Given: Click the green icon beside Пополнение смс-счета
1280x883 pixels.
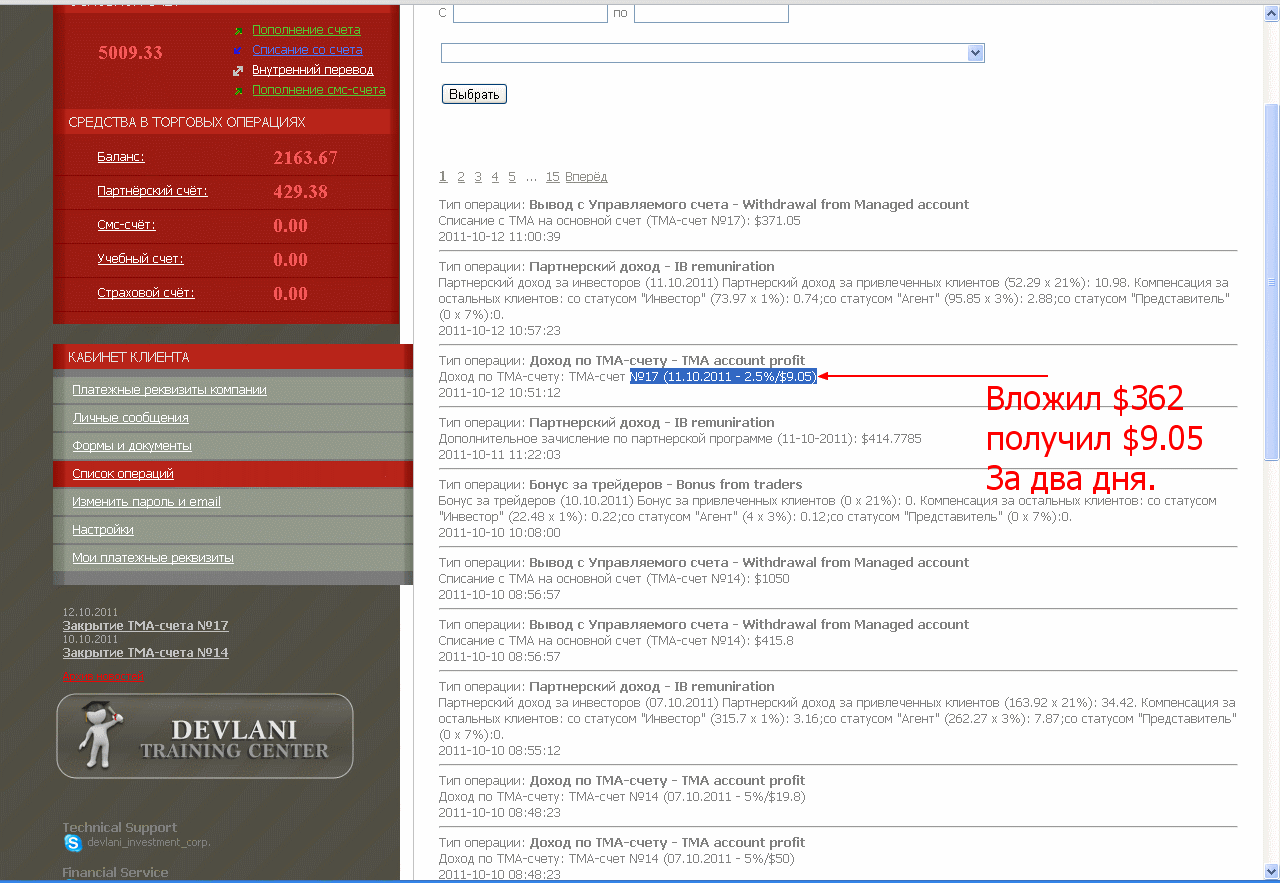Looking at the screenshot, I should 238,91.
